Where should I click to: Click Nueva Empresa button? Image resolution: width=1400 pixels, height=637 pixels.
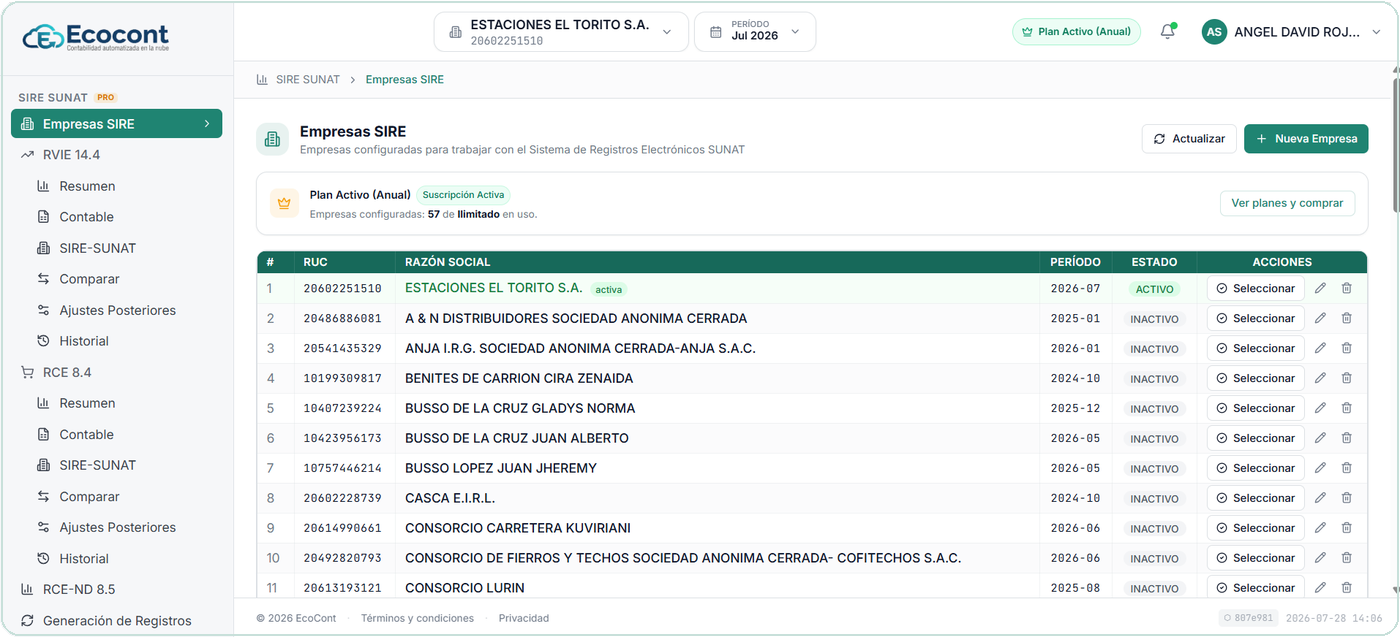pos(1306,139)
